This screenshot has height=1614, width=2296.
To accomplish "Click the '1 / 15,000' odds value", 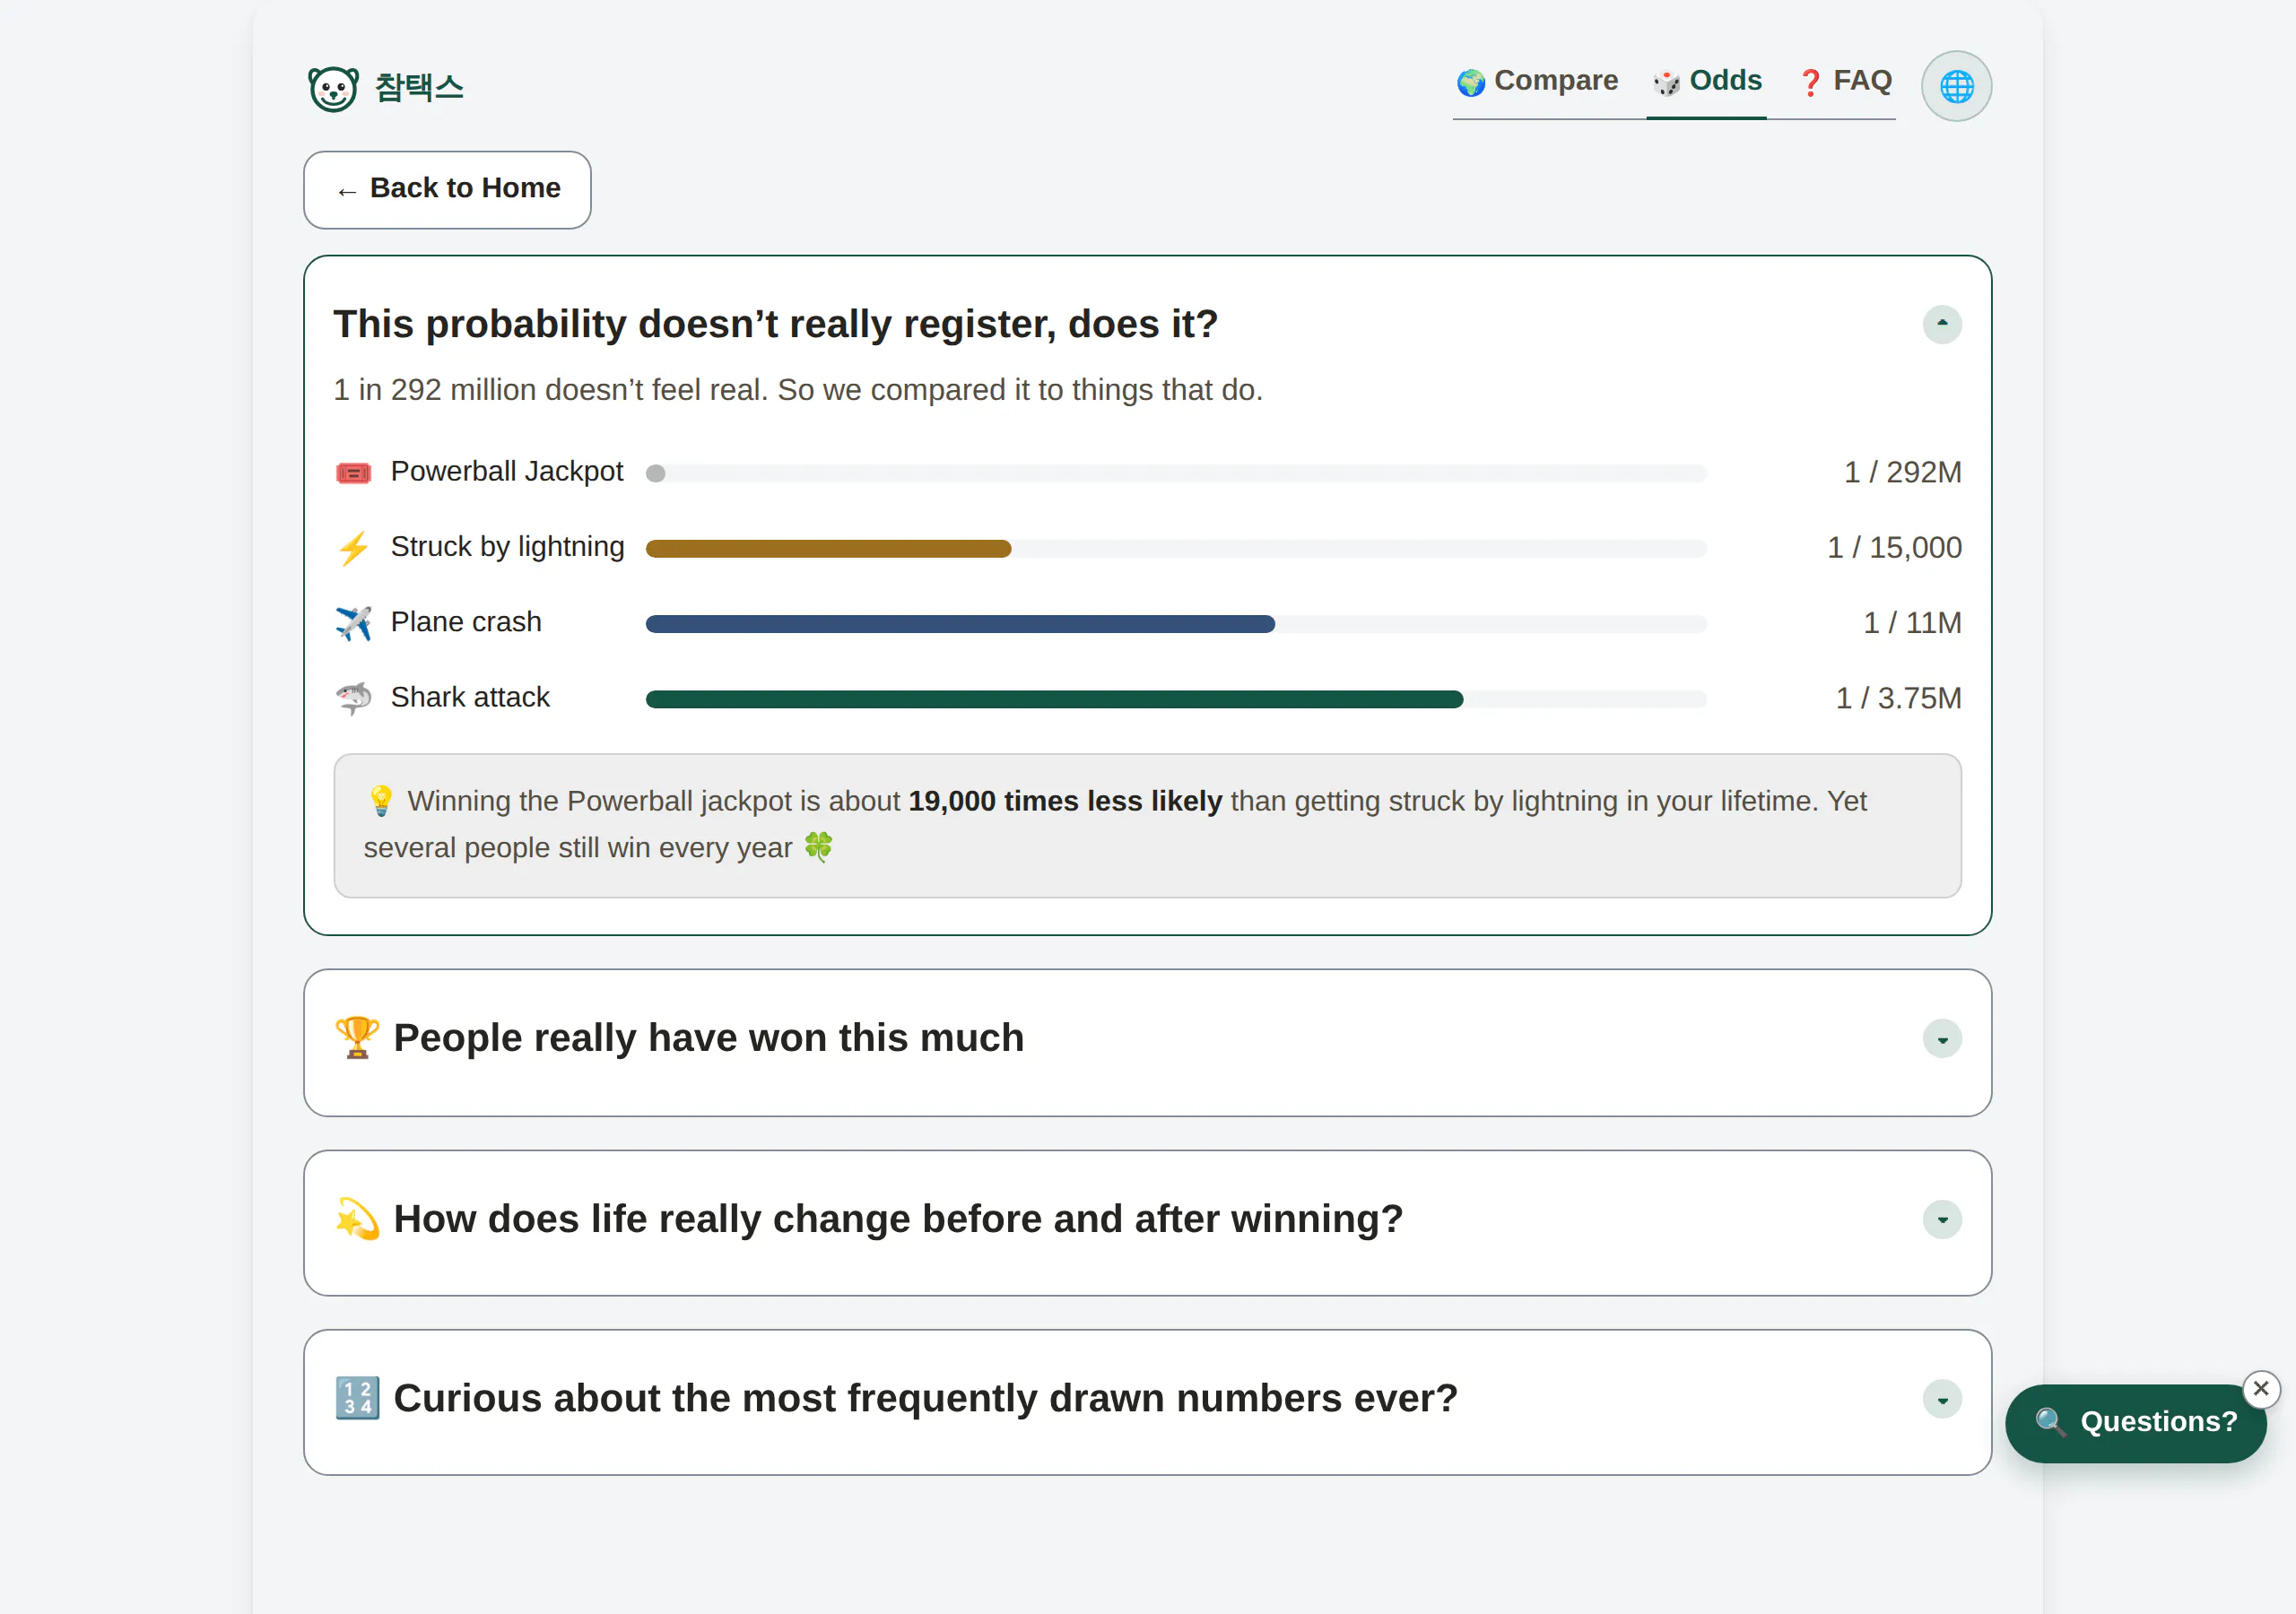I will (1894, 548).
